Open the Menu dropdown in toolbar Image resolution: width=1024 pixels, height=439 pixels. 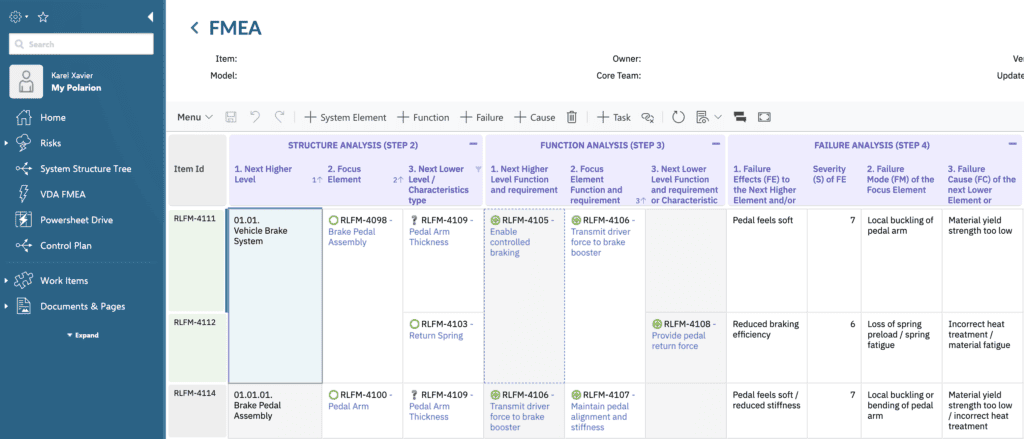click(194, 117)
